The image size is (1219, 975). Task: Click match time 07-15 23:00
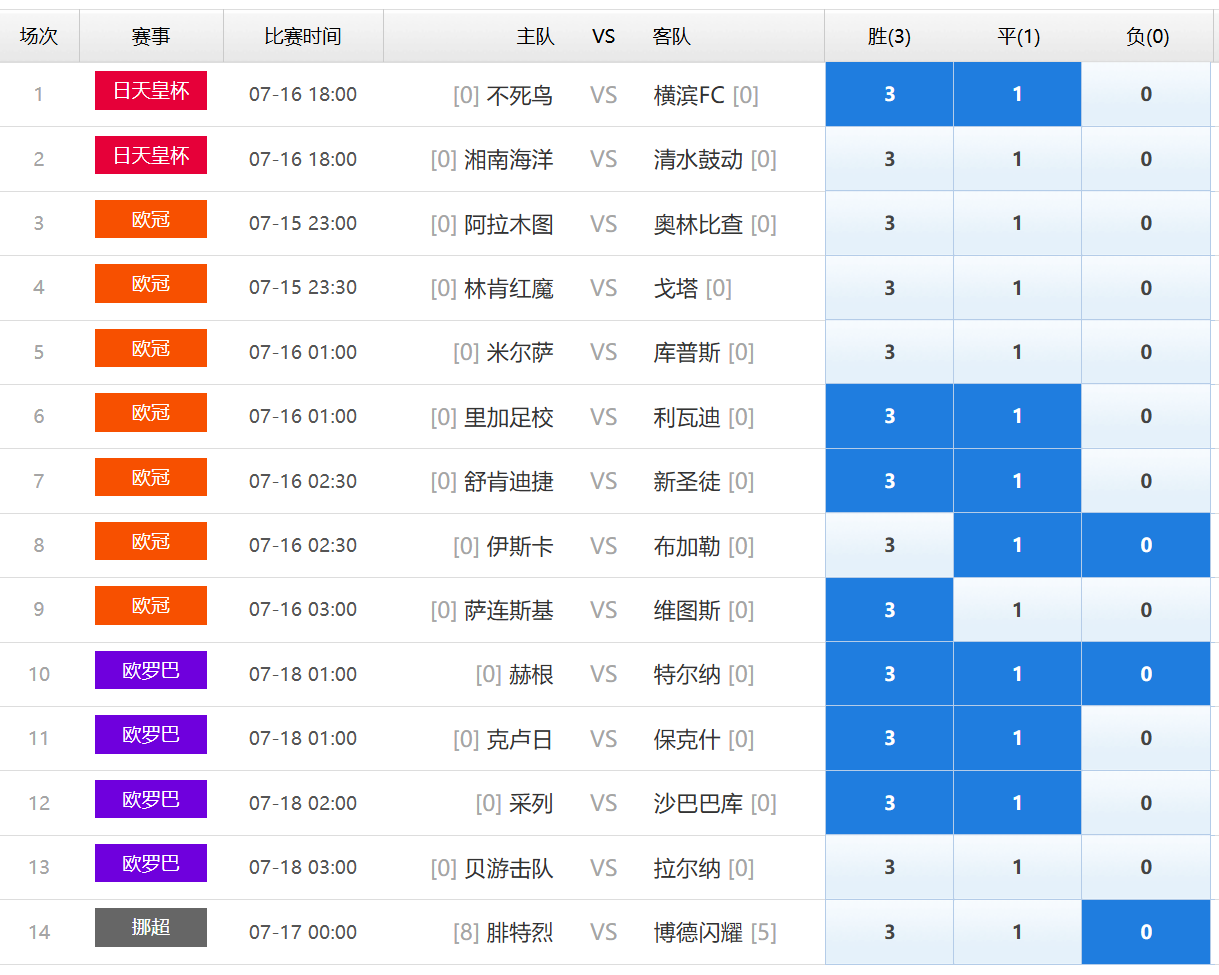[303, 224]
